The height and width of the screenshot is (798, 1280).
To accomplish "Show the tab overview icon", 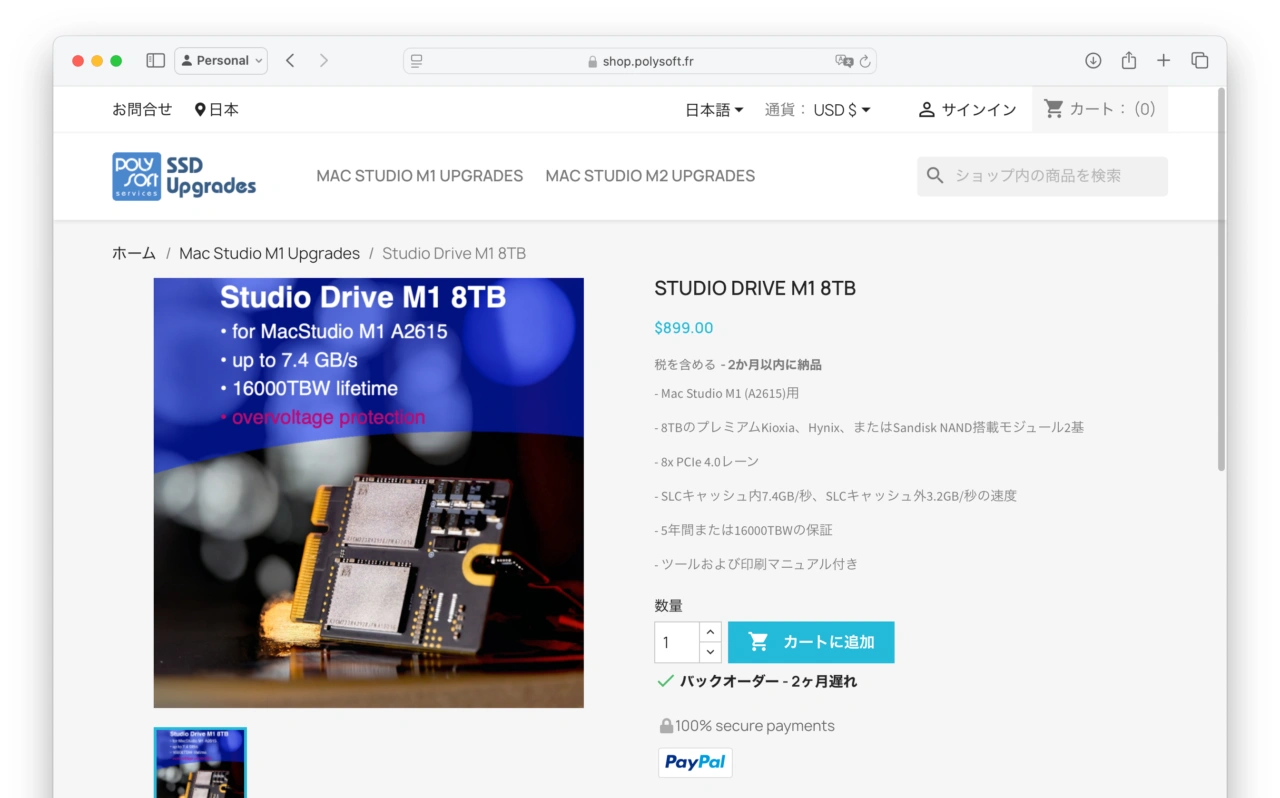I will [1199, 61].
